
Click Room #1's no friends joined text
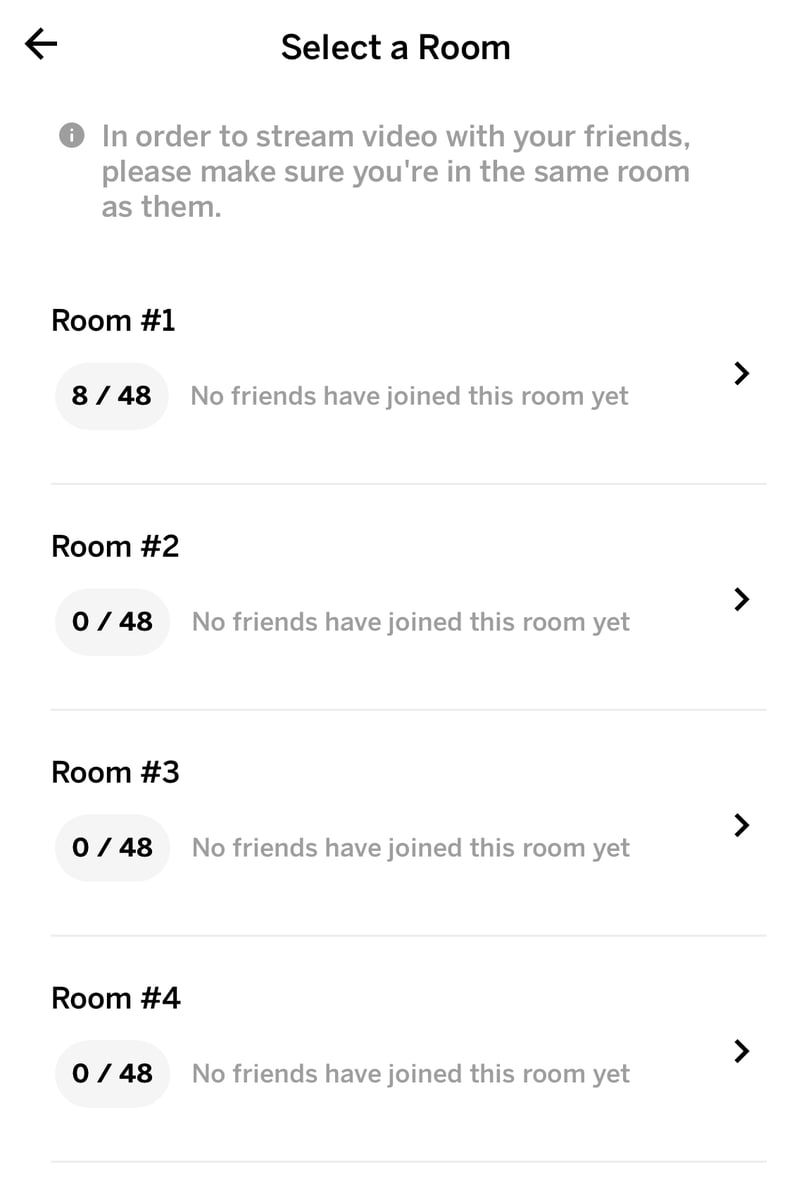[x=410, y=396]
